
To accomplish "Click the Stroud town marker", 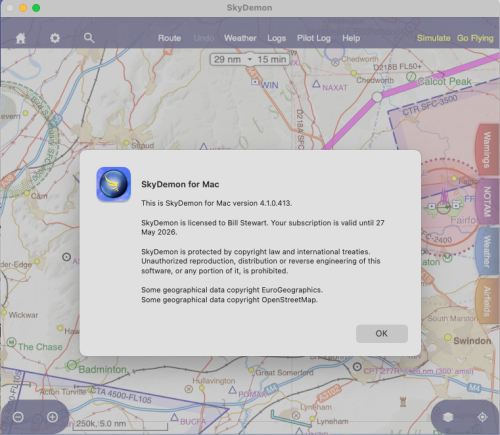I will pyautogui.click(x=127, y=143).
